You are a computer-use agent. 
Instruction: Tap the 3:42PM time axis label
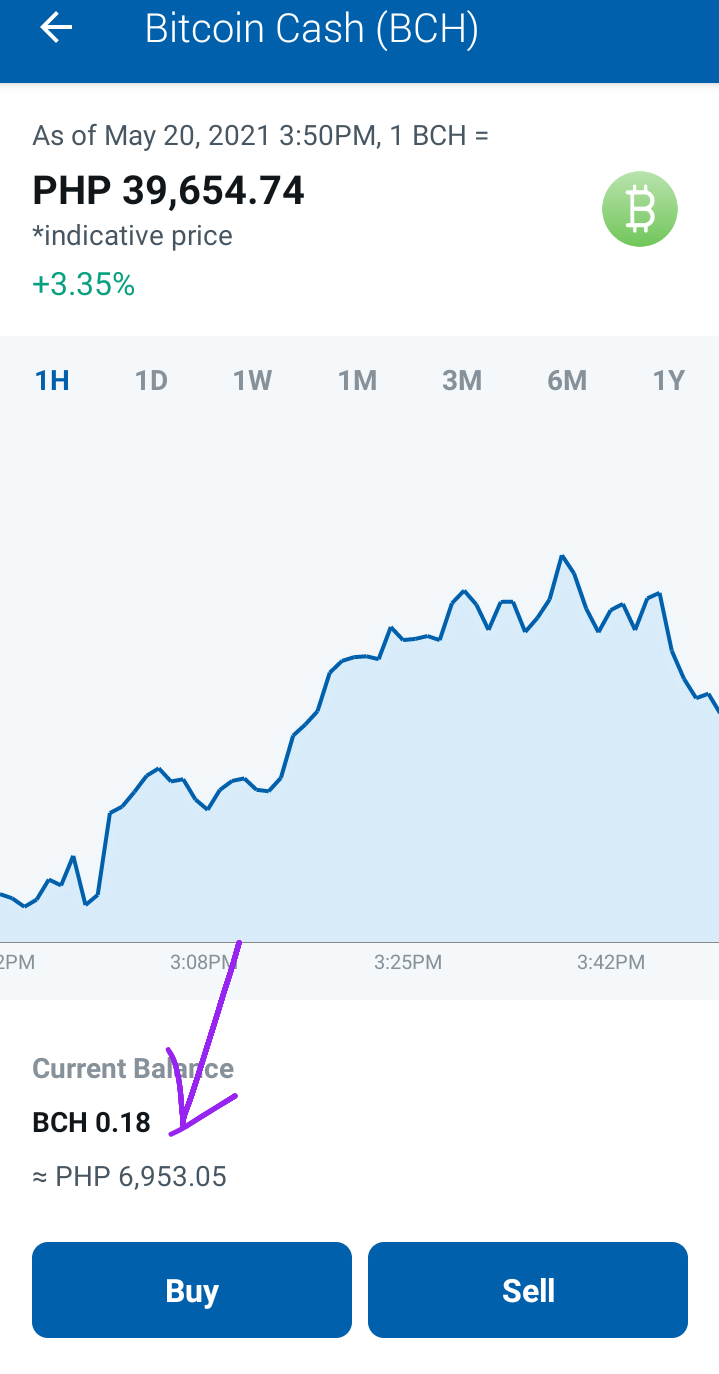point(611,963)
